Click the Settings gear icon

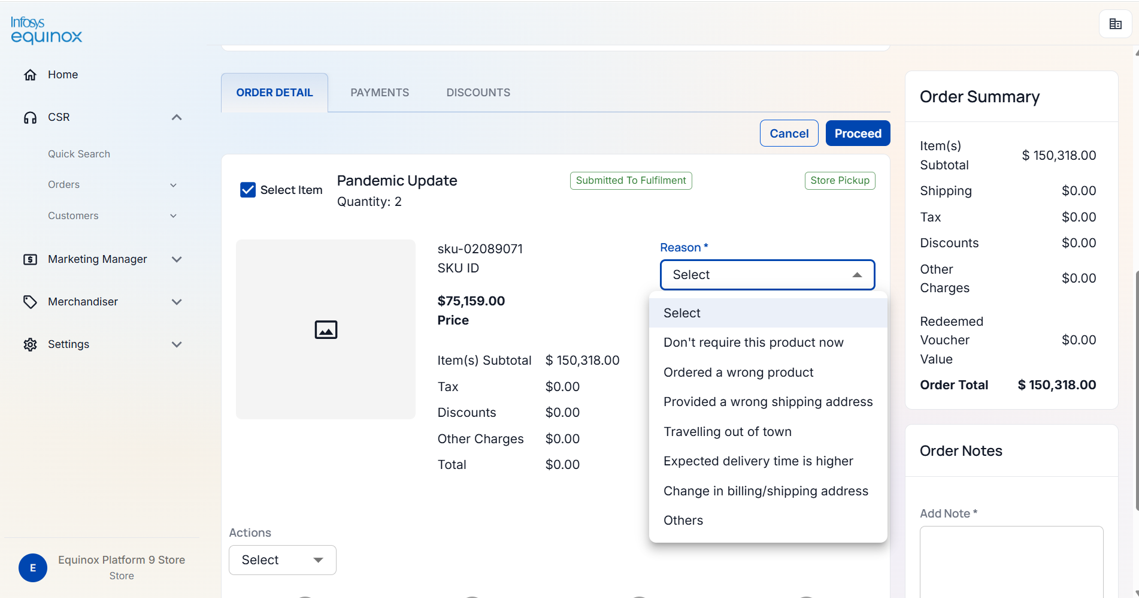click(30, 344)
